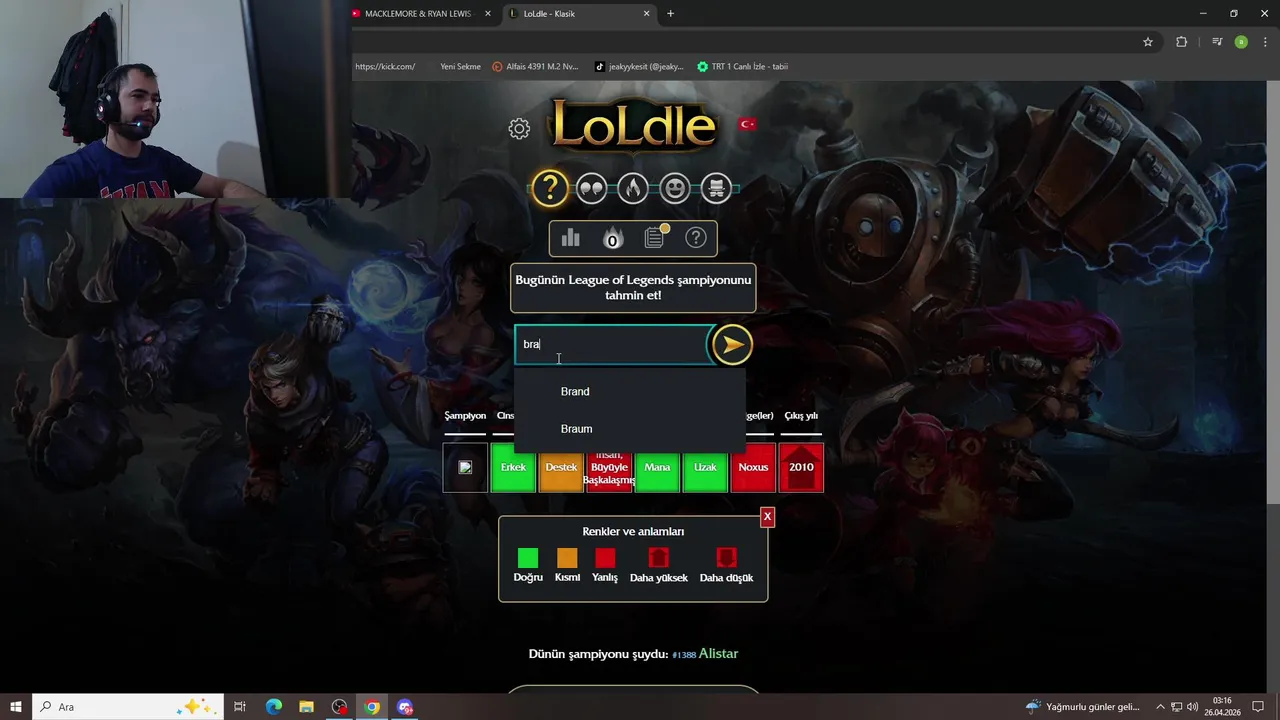Close the color legend panel
The width and height of the screenshot is (1280, 720).
point(767,517)
